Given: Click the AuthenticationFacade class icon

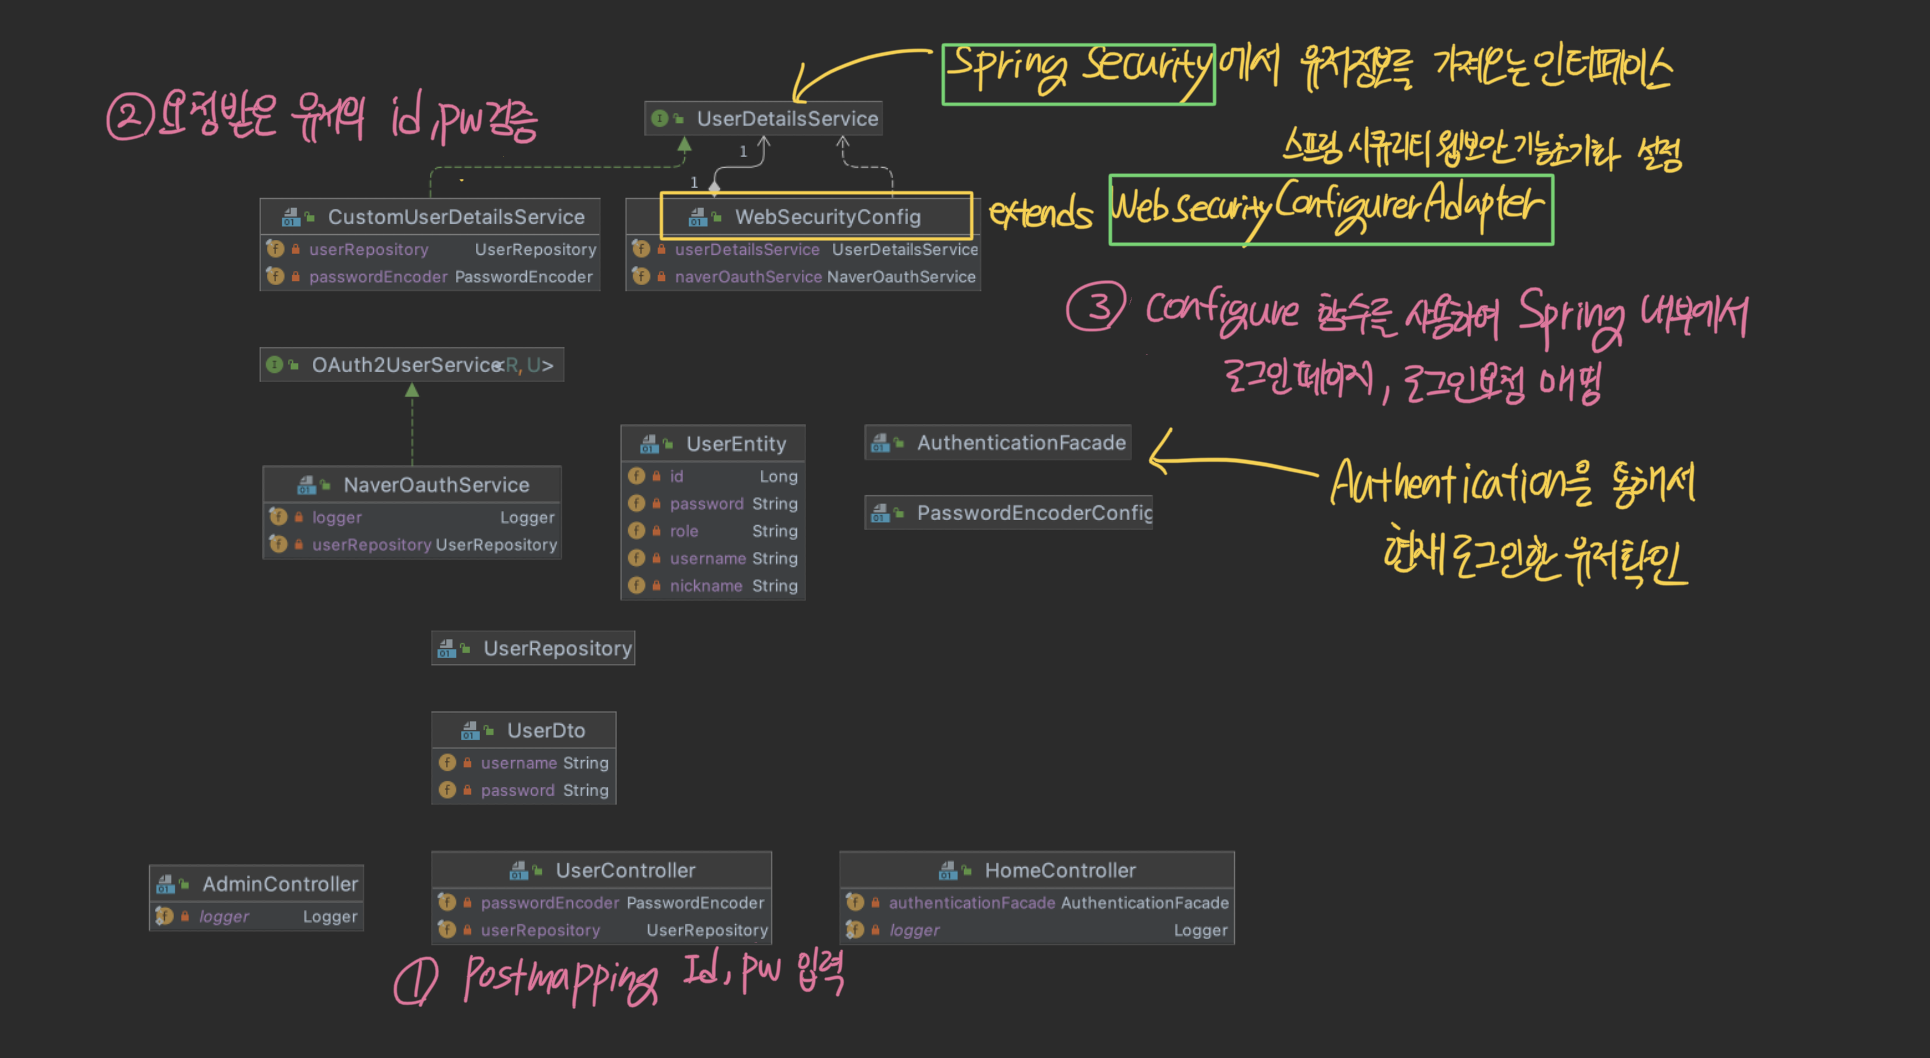Looking at the screenshot, I should pos(881,443).
